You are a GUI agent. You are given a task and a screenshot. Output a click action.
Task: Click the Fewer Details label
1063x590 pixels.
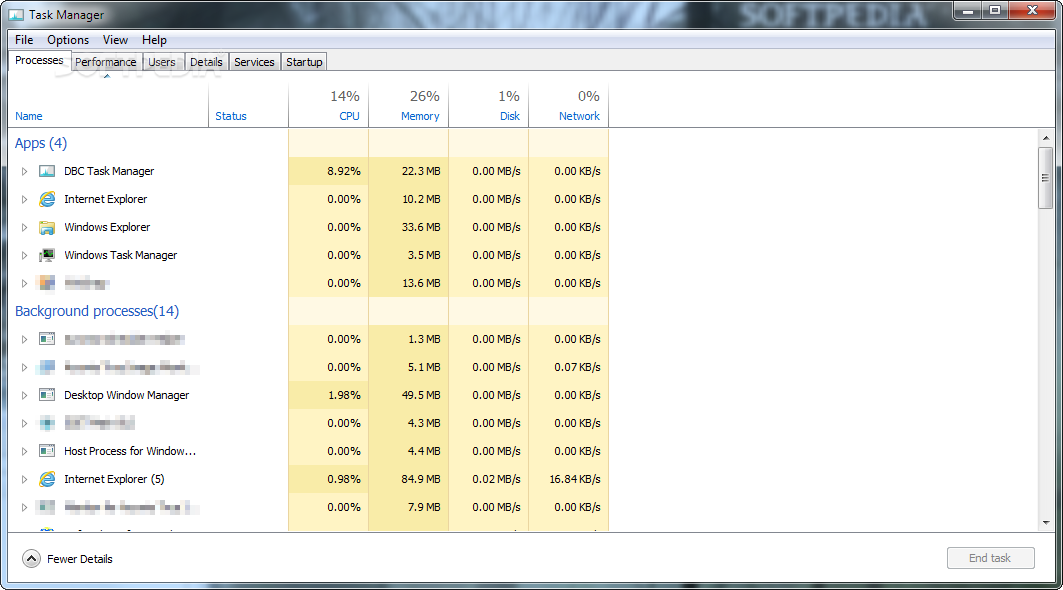79,559
